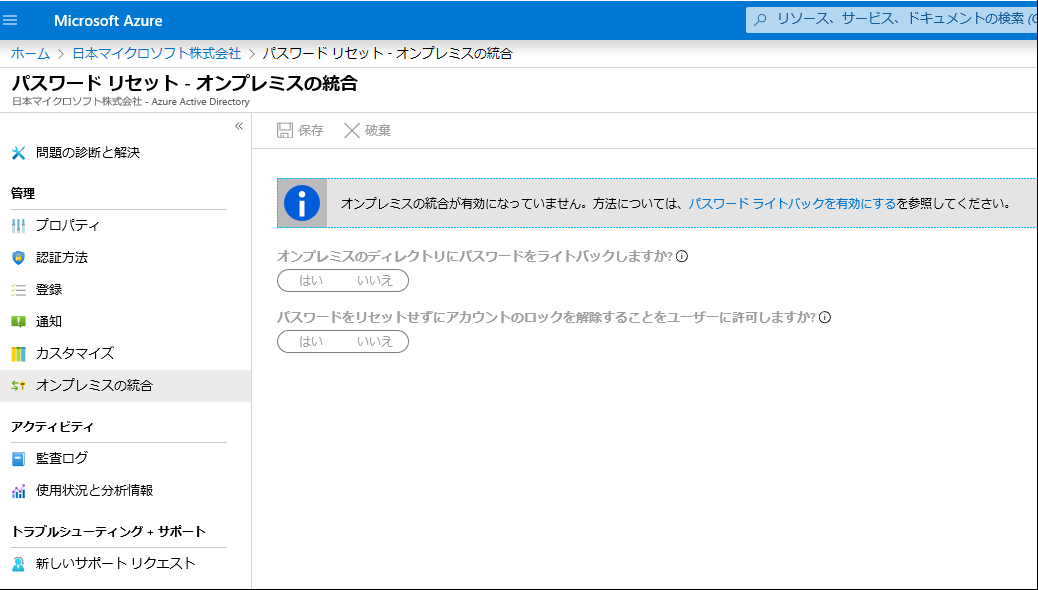Click the search magnifier icon
The image size is (1038, 590).
coord(761,20)
